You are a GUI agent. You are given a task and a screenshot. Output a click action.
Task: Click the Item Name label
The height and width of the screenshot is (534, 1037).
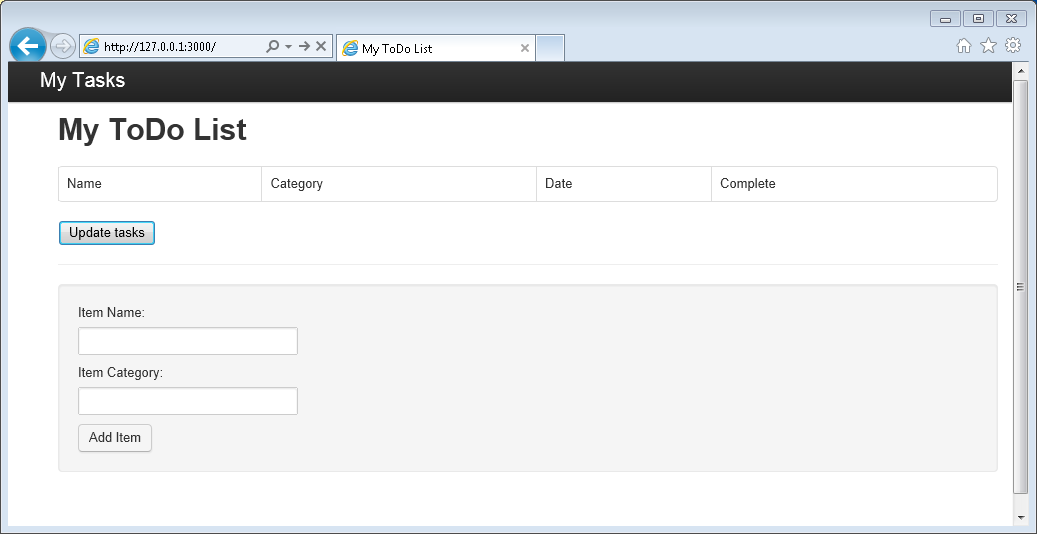[x=111, y=313]
